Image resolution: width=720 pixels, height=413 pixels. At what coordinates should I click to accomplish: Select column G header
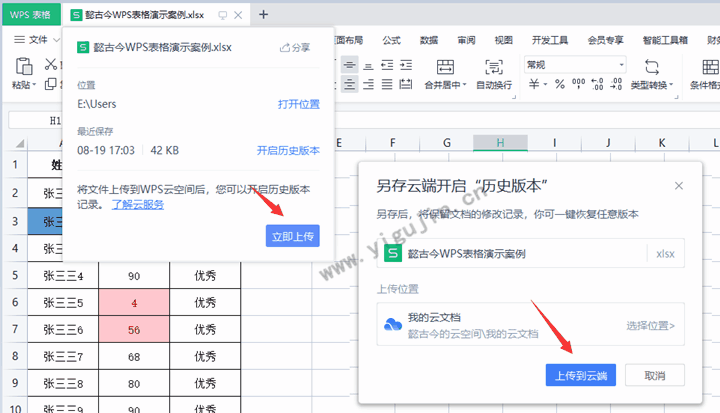pyautogui.click(x=446, y=143)
